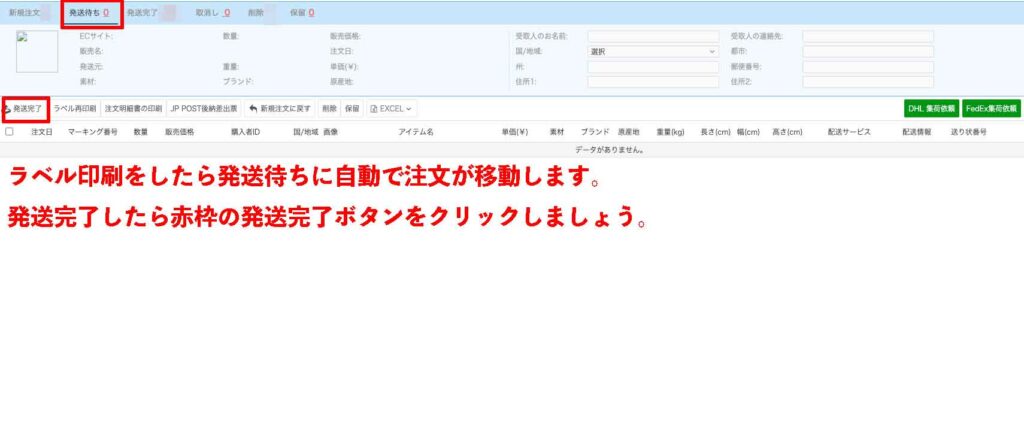Click the JP POST後納差出票 button

click(x=204, y=108)
